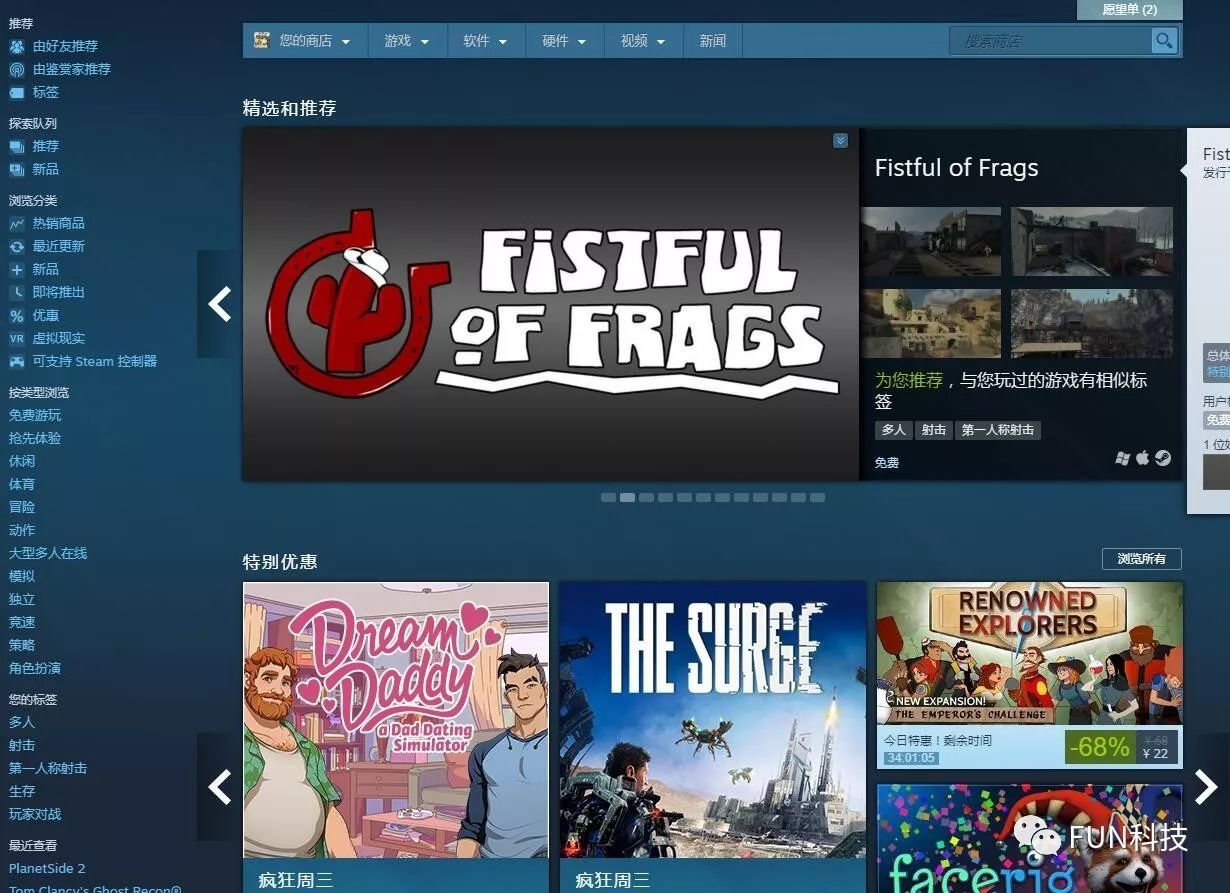
Task: Open the 新闻 tab
Action: point(713,41)
